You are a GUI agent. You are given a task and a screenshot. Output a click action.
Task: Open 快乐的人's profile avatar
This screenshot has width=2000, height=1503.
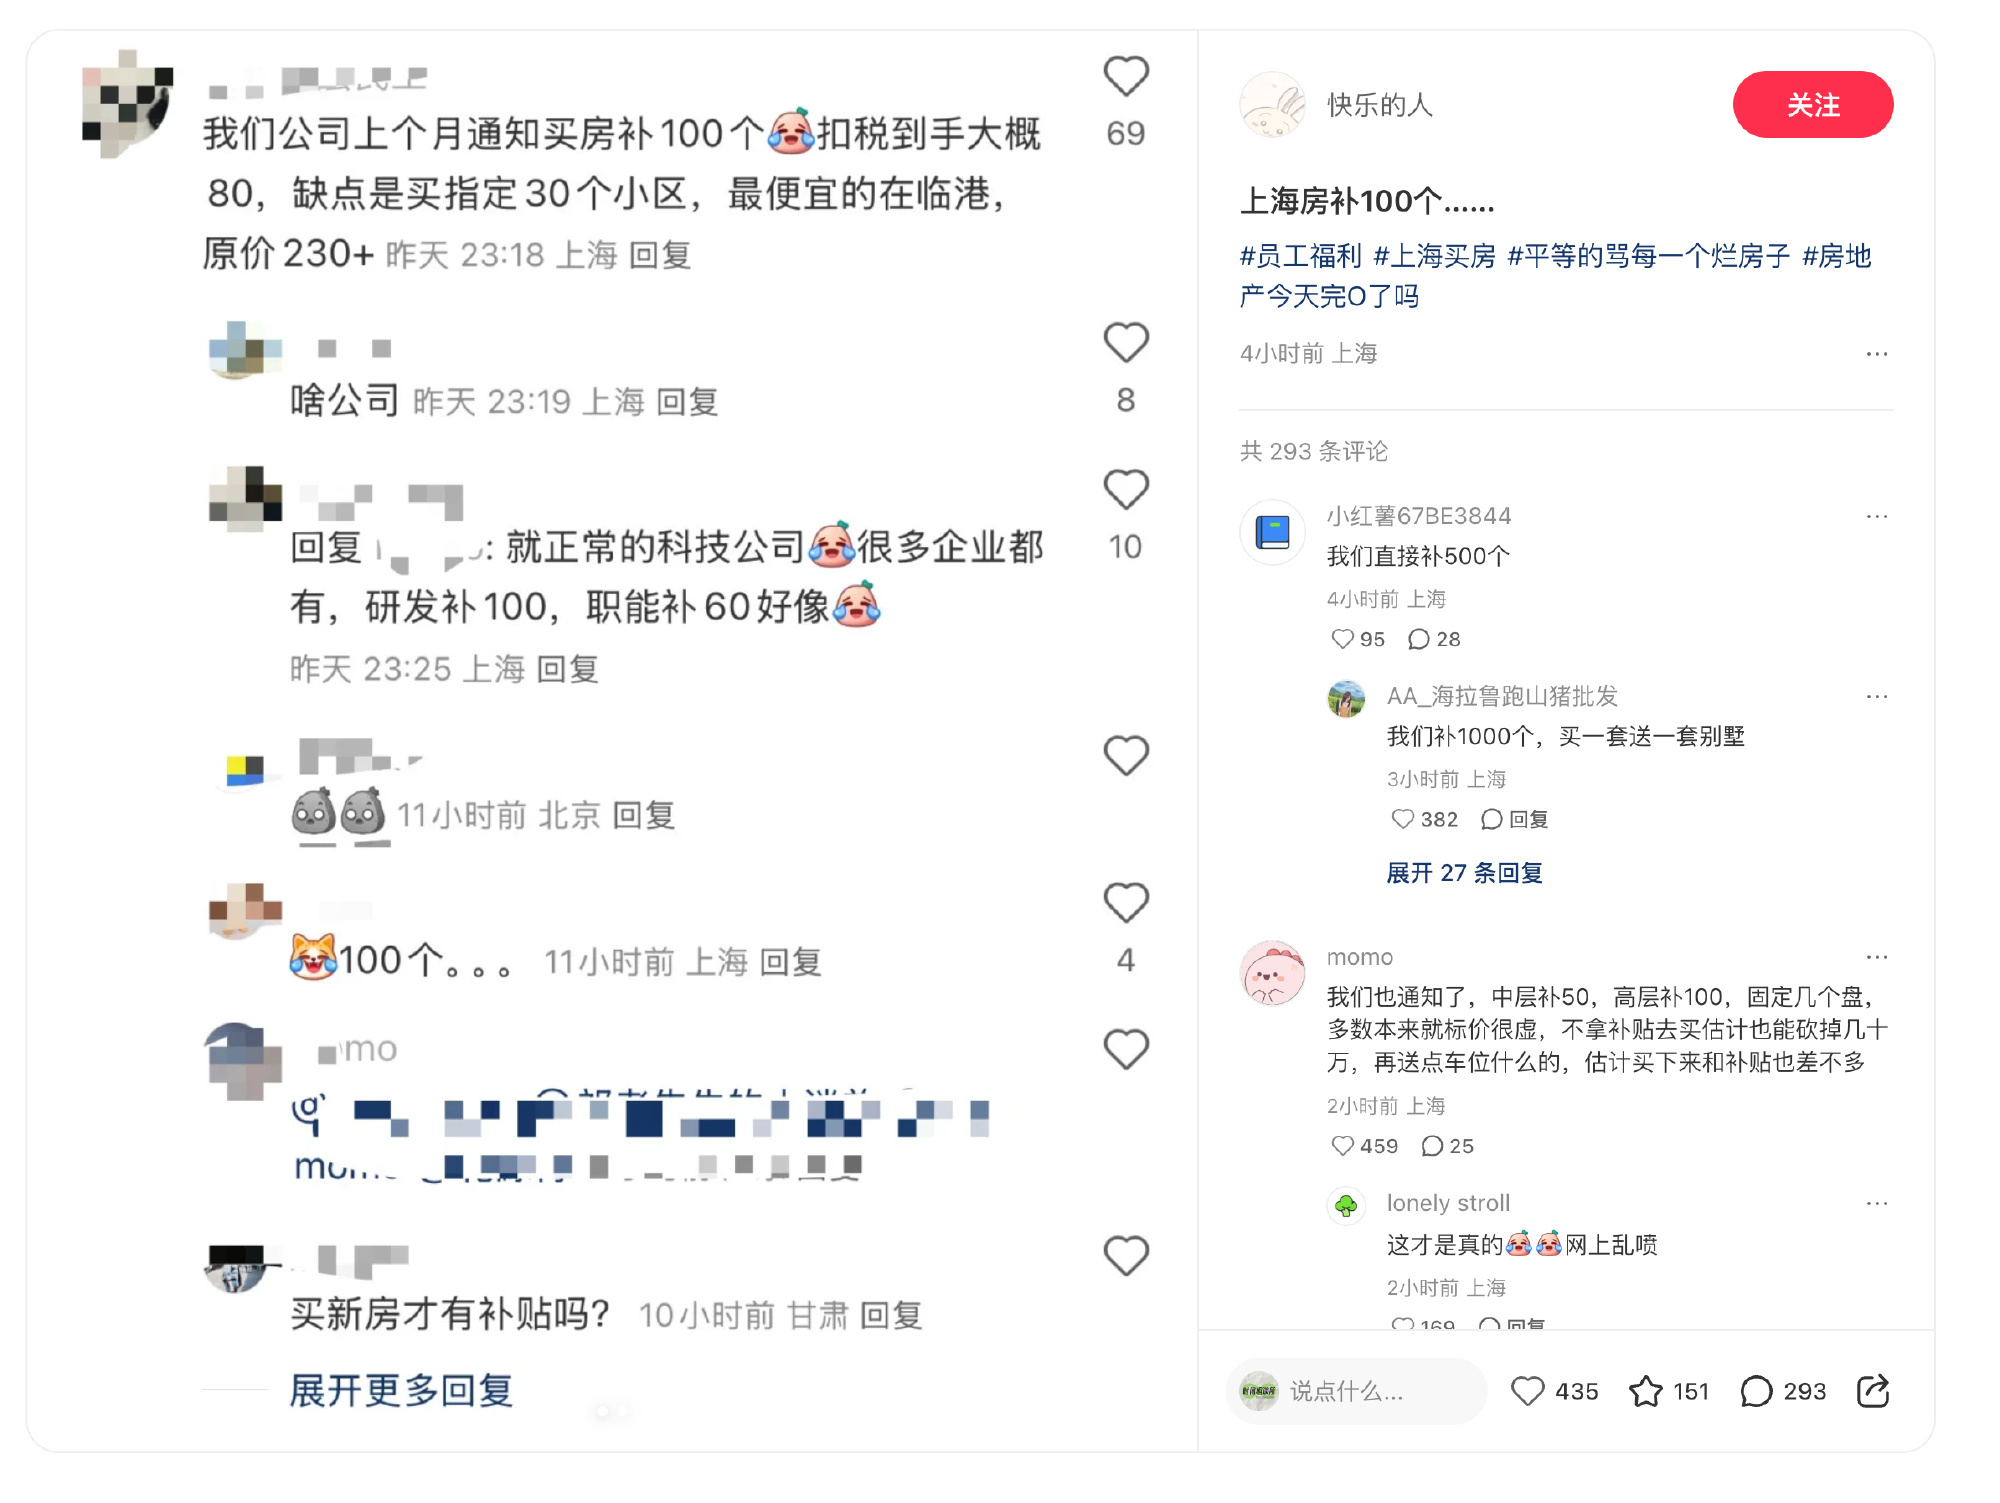click(1272, 104)
